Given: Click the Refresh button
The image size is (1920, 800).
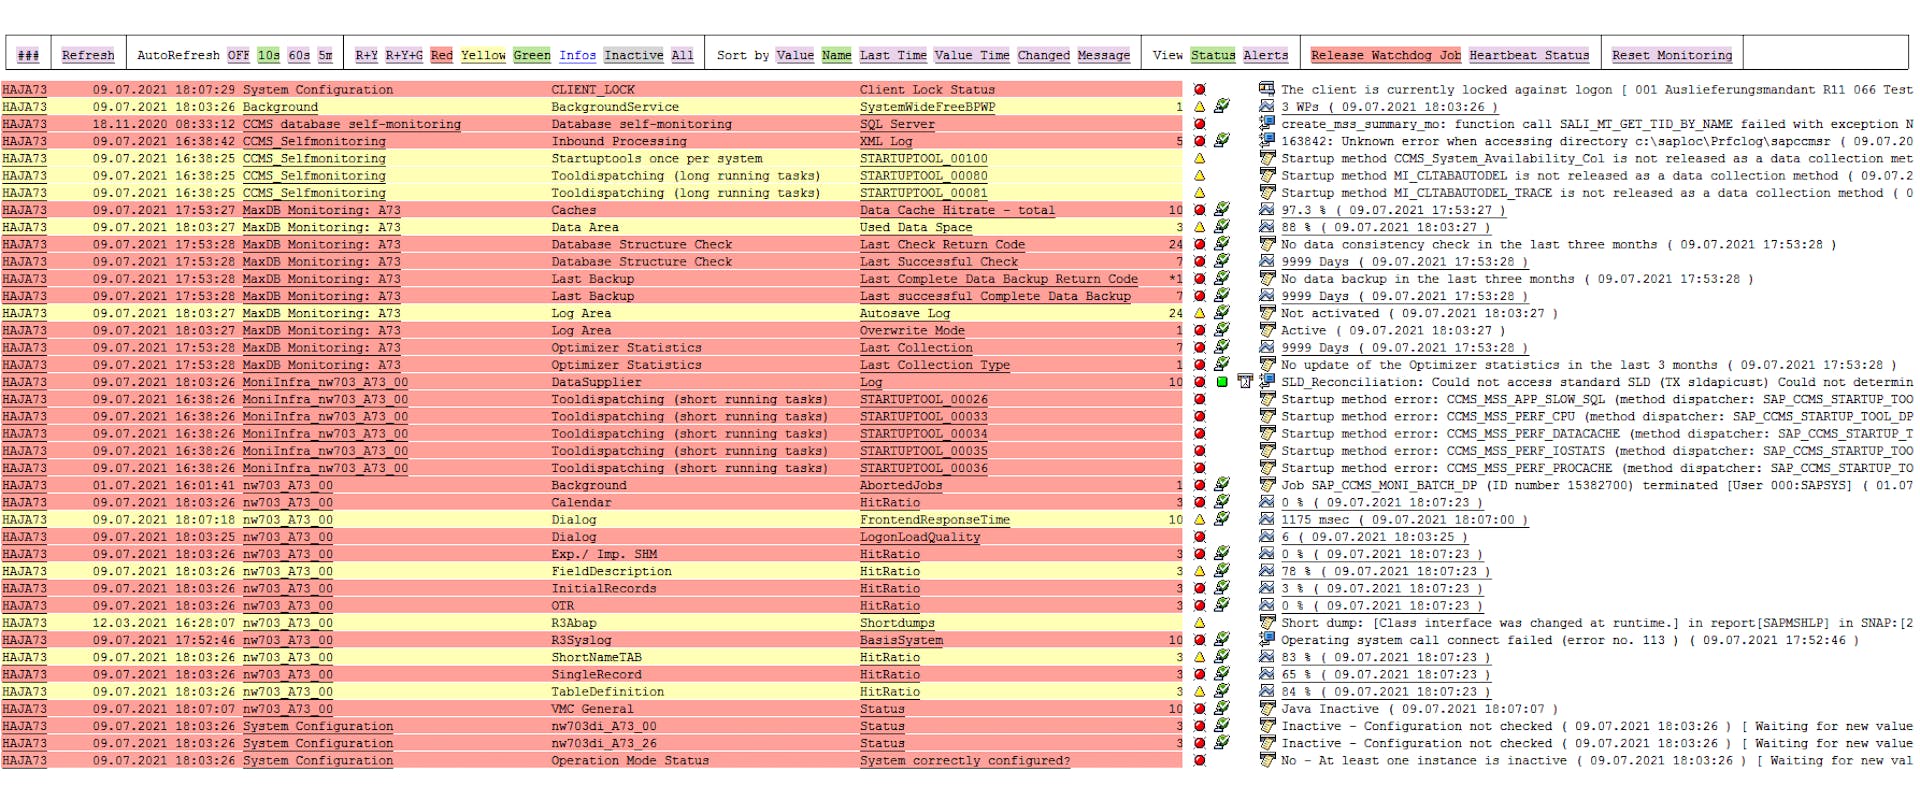Looking at the screenshot, I should (x=88, y=56).
